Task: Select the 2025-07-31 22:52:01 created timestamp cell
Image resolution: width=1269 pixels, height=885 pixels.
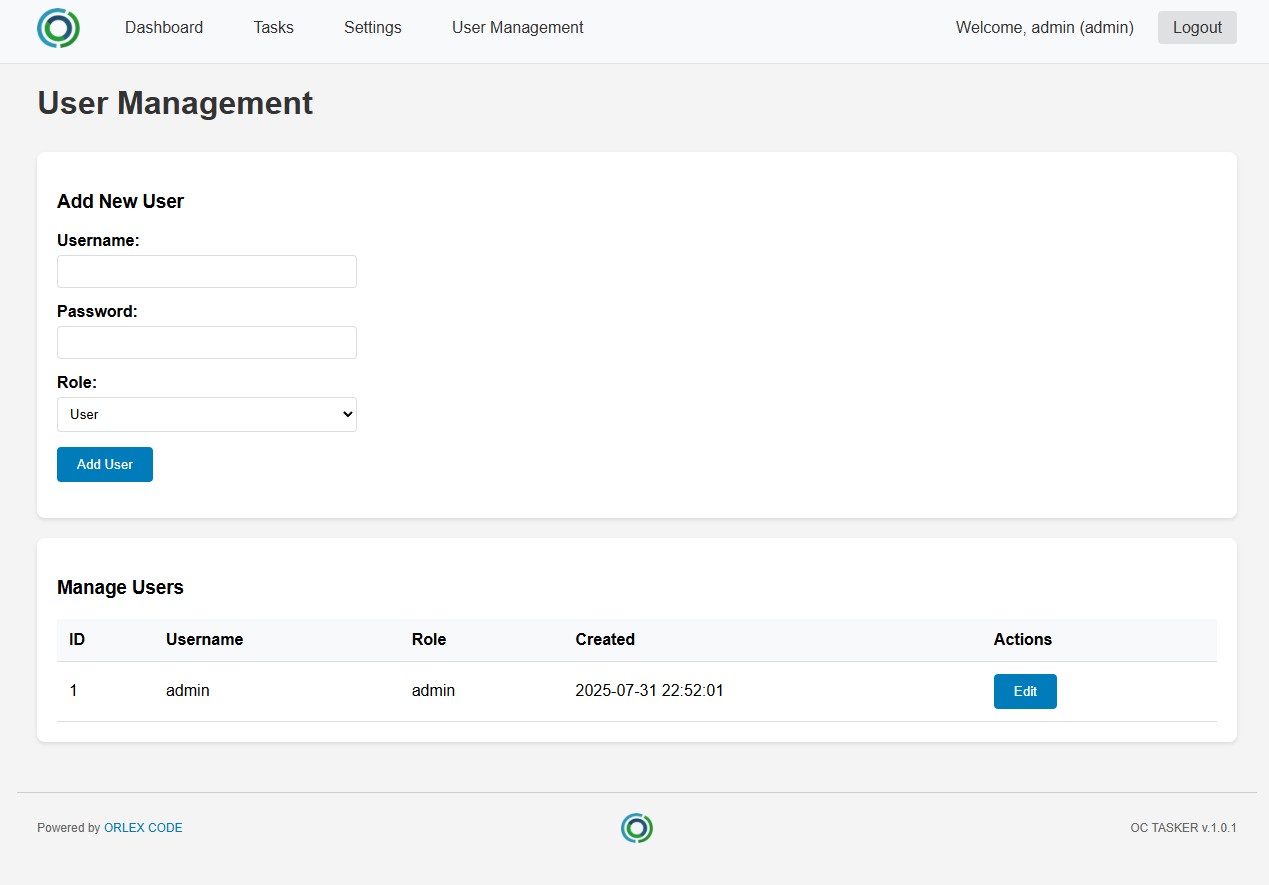Action: point(649,691)
